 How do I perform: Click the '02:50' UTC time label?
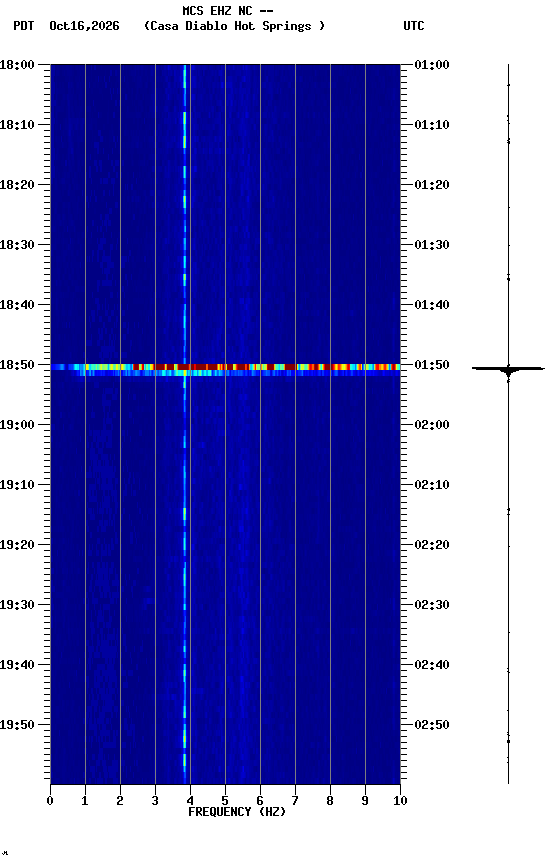tap(432, 725)
